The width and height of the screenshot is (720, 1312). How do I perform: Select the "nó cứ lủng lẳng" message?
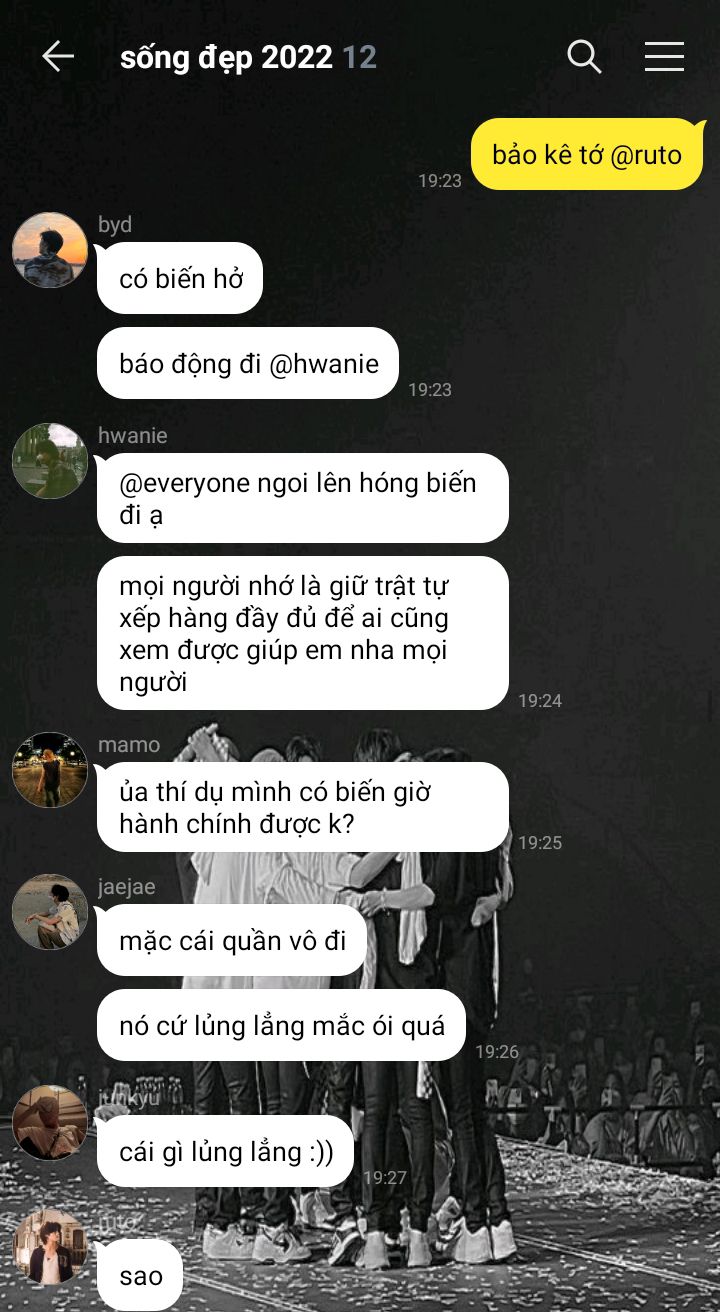281,1025
